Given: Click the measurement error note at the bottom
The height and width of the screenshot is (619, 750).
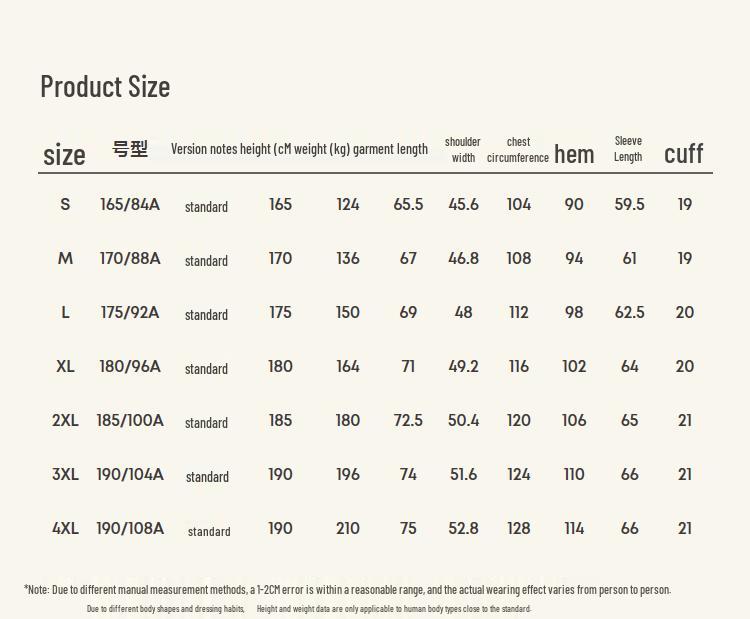Looking at the screenshot, I should [347, 590].
